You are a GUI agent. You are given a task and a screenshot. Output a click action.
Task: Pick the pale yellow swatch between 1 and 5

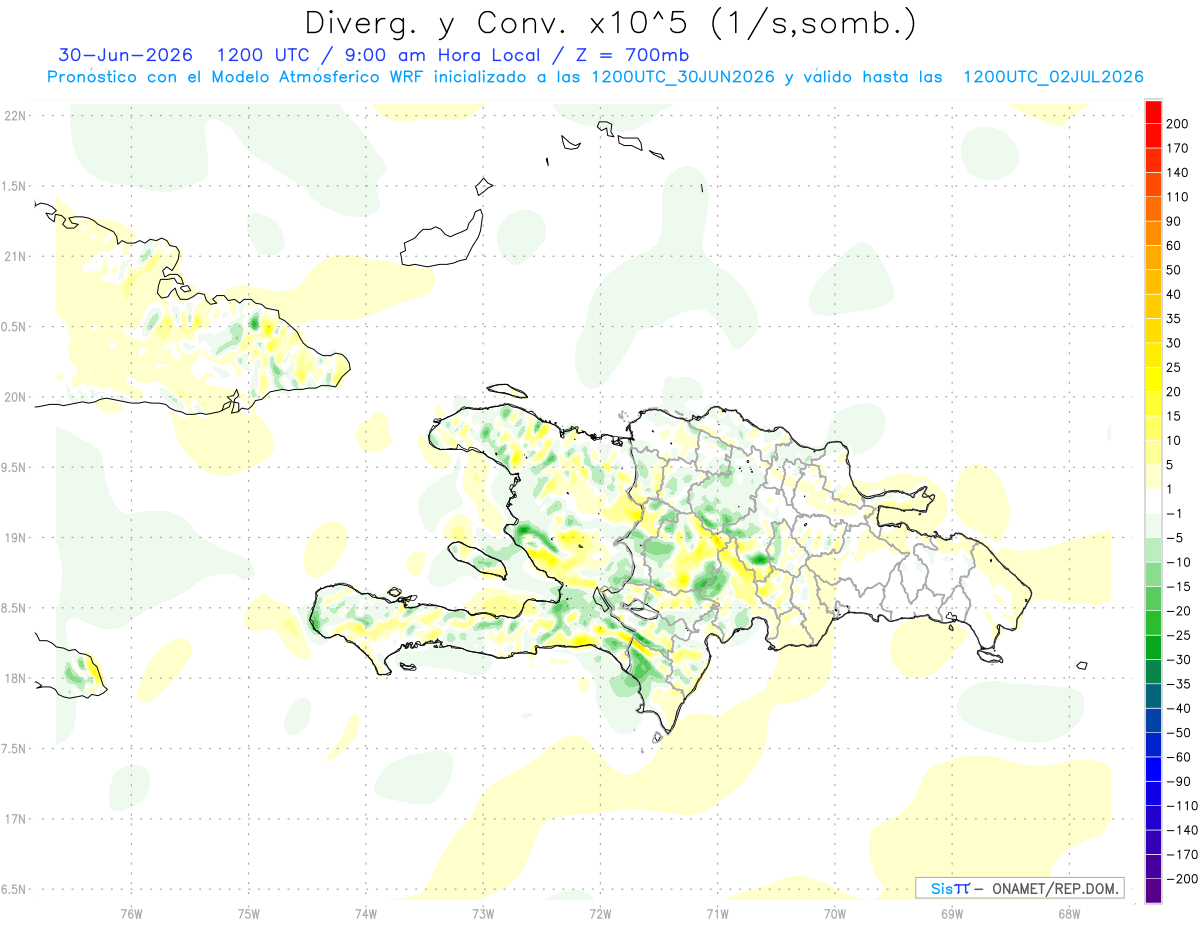point(1153,477)
